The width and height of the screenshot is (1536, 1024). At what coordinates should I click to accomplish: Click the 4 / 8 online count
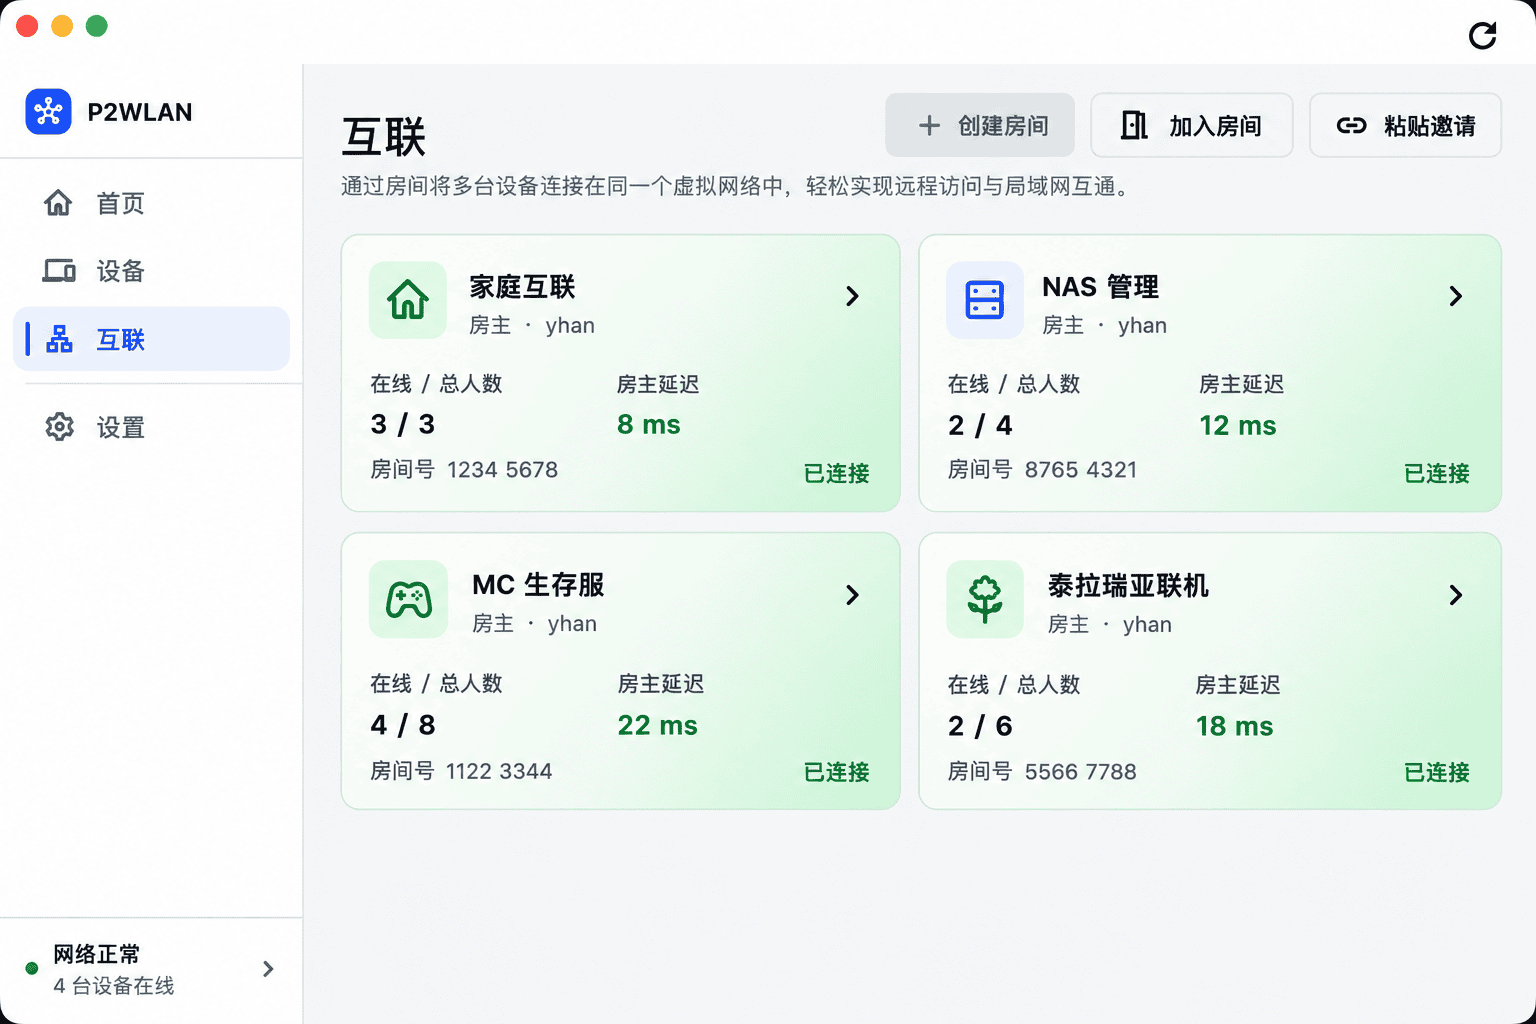tap(403, 725)
